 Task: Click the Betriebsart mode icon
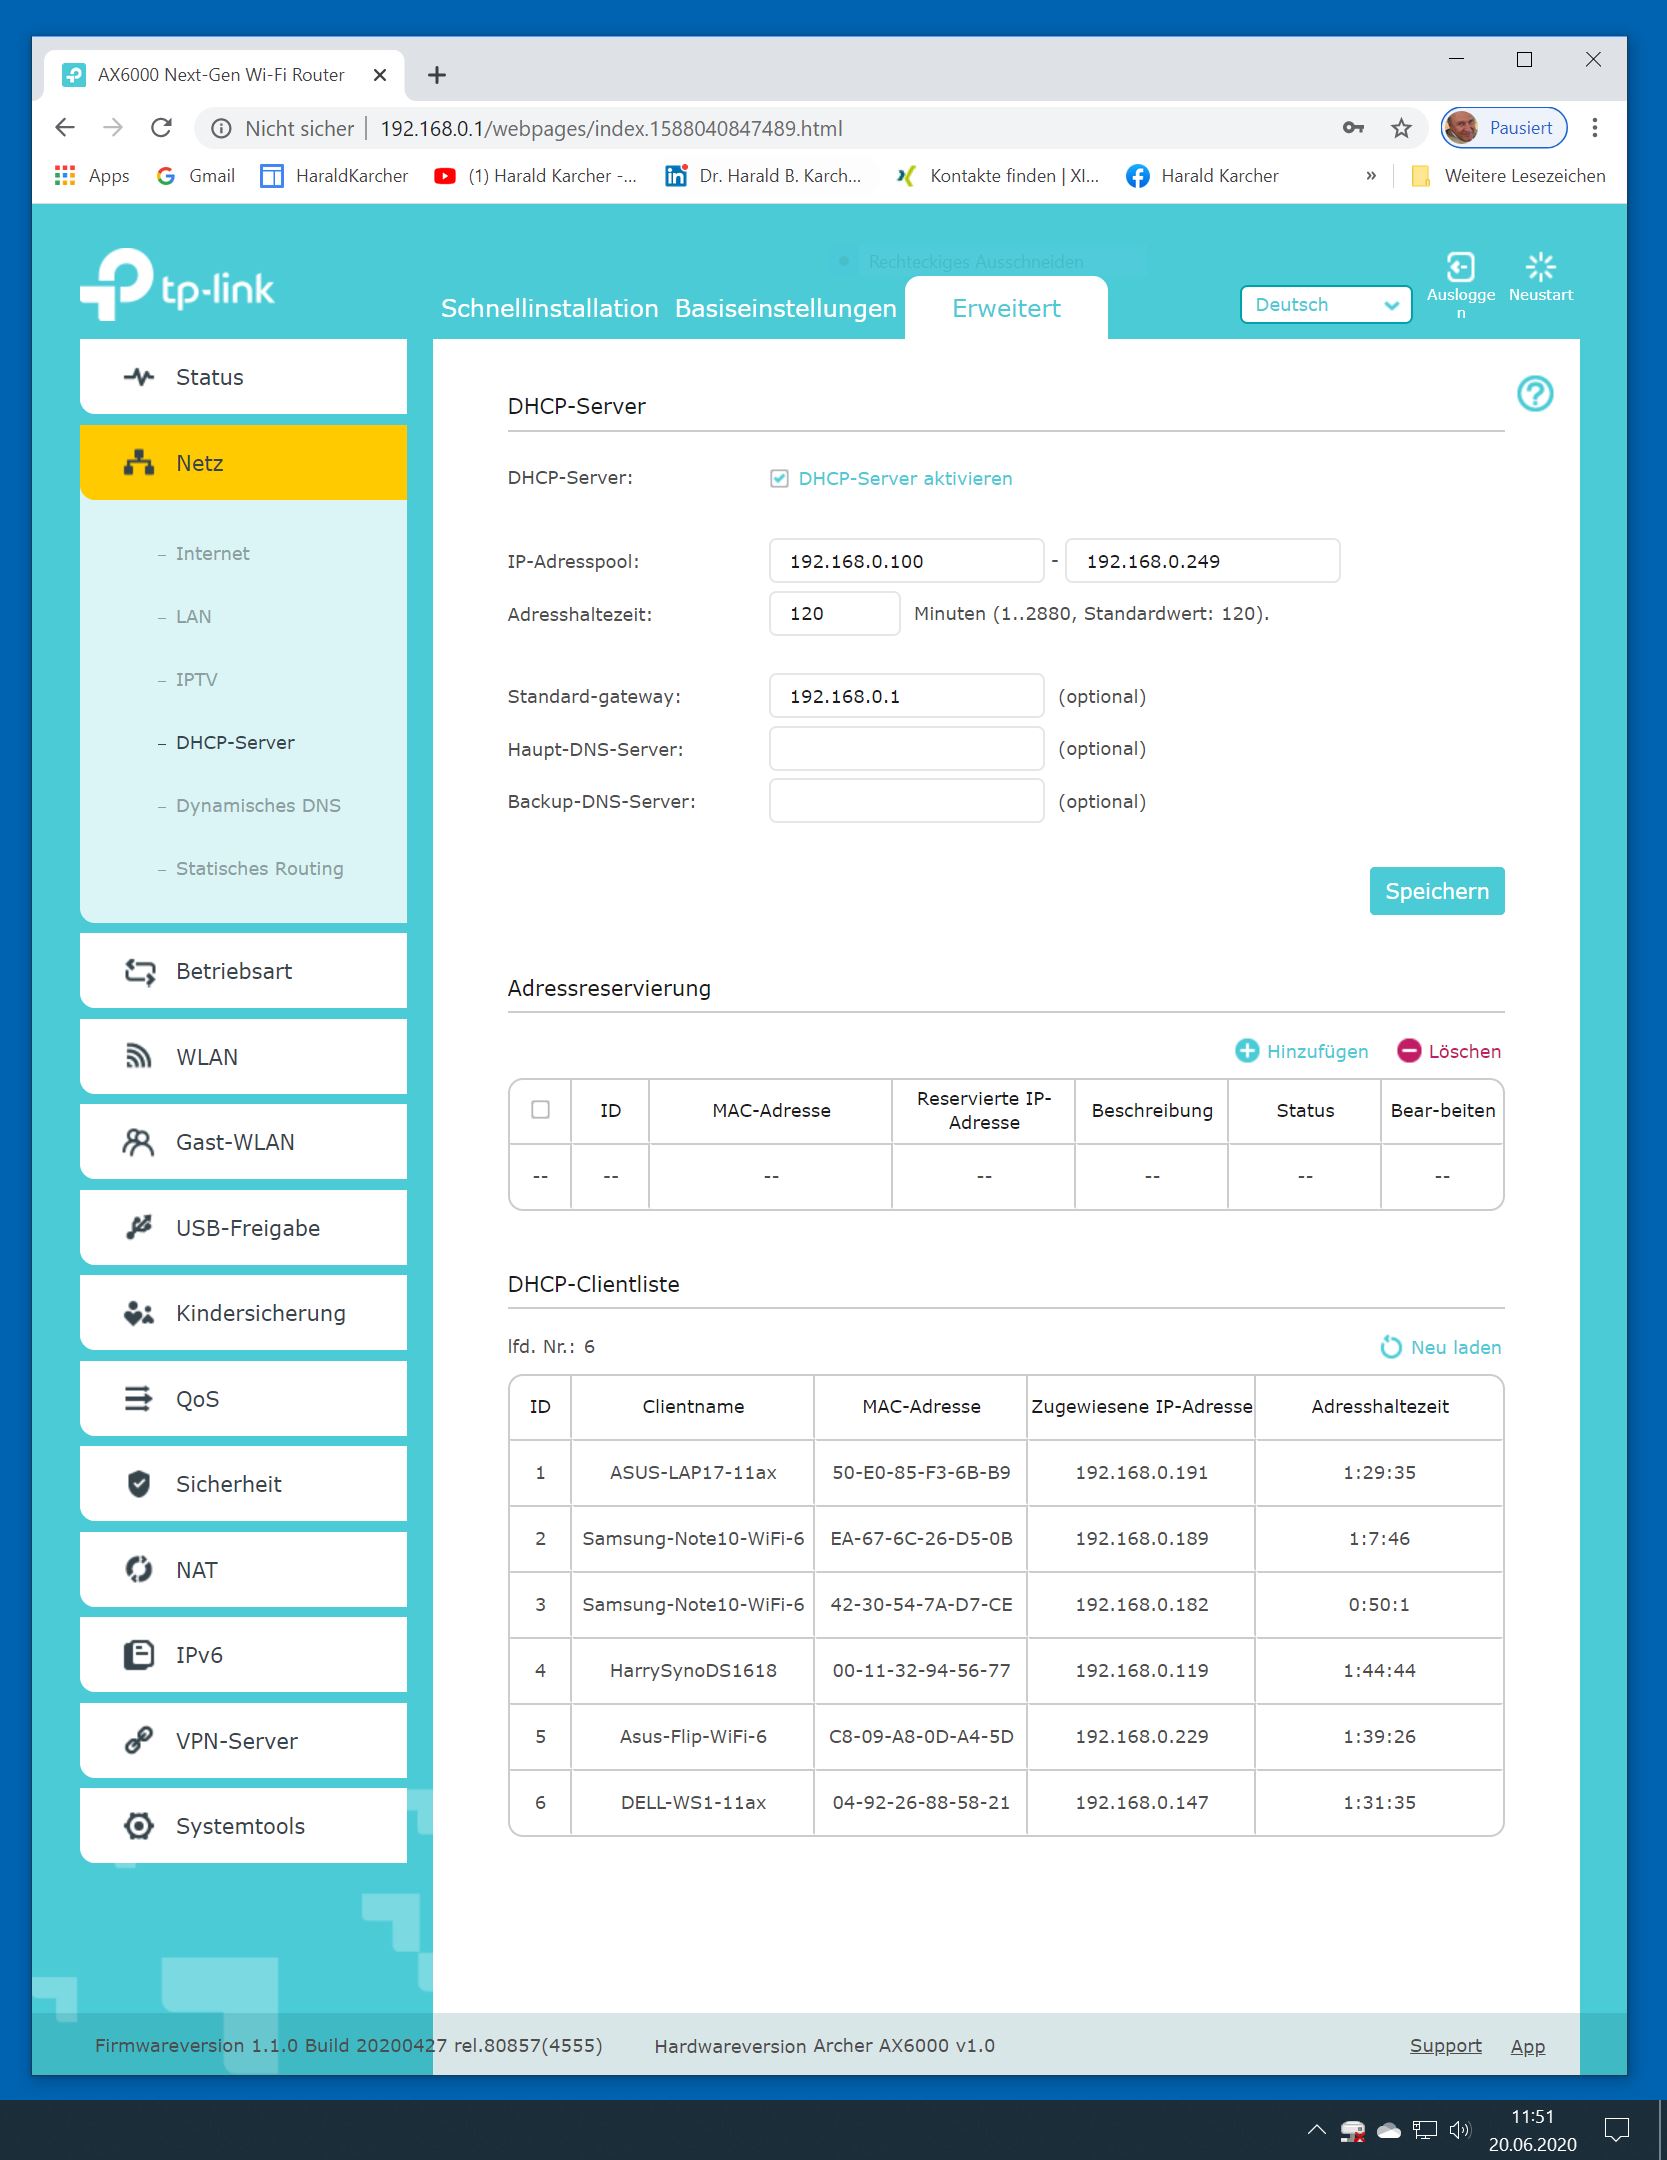[139, 971]
